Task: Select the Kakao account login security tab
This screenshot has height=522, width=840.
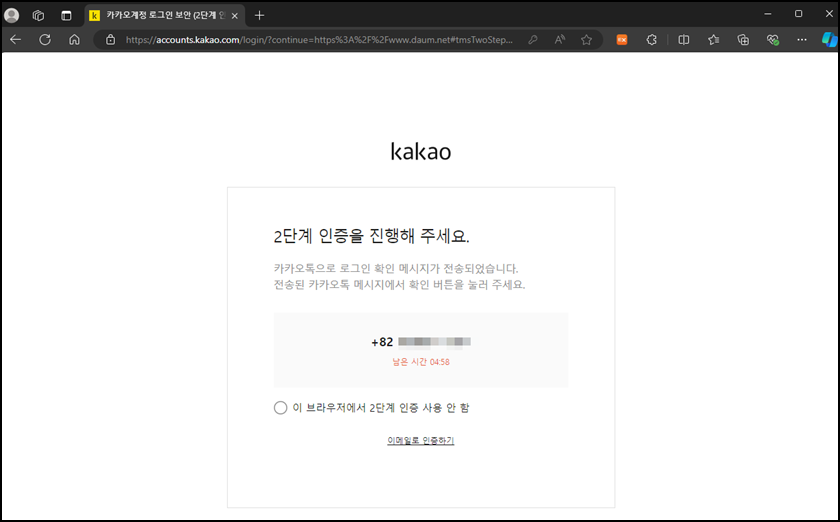Action: tap(164, 16)
